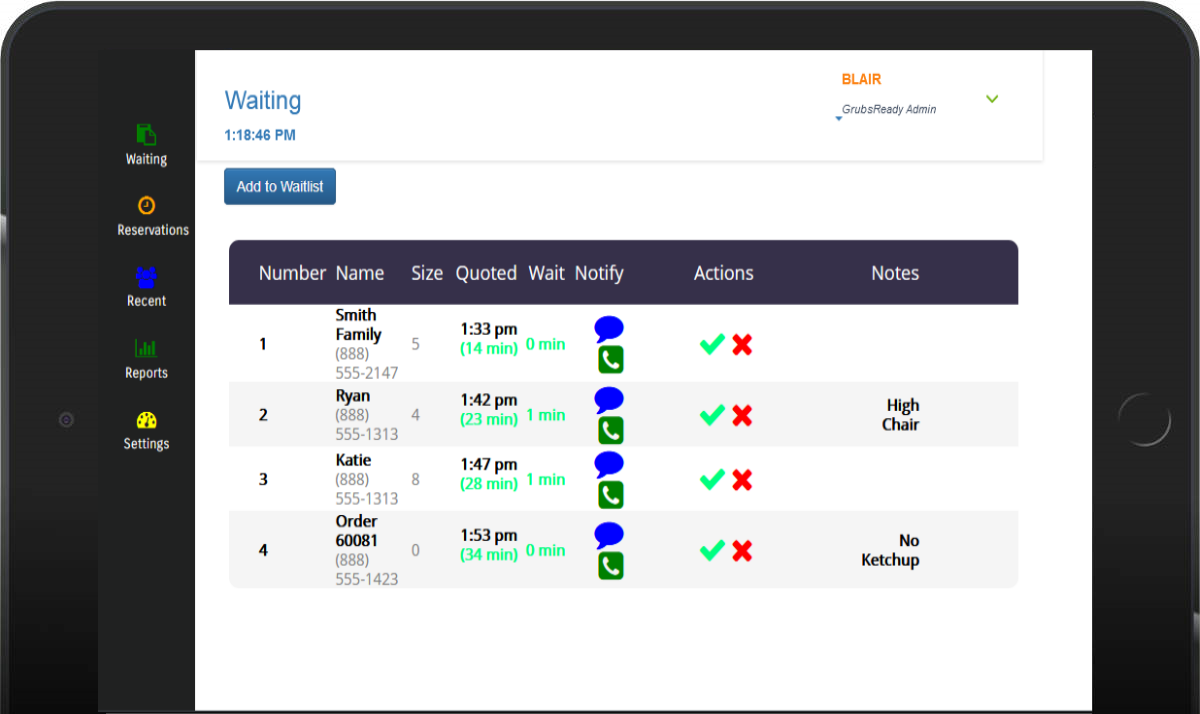Call Order 60081 phone icon

click(610, 566)
